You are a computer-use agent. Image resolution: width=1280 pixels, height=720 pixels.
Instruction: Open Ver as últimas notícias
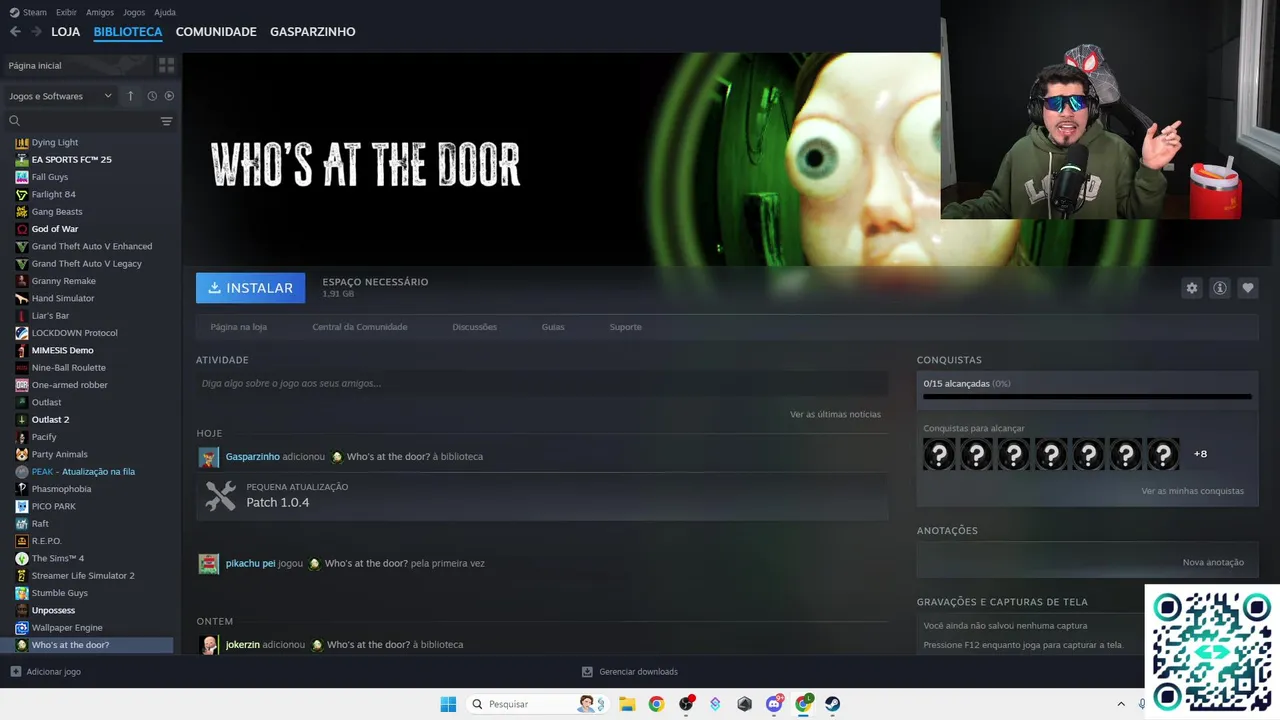coord(835,414)
